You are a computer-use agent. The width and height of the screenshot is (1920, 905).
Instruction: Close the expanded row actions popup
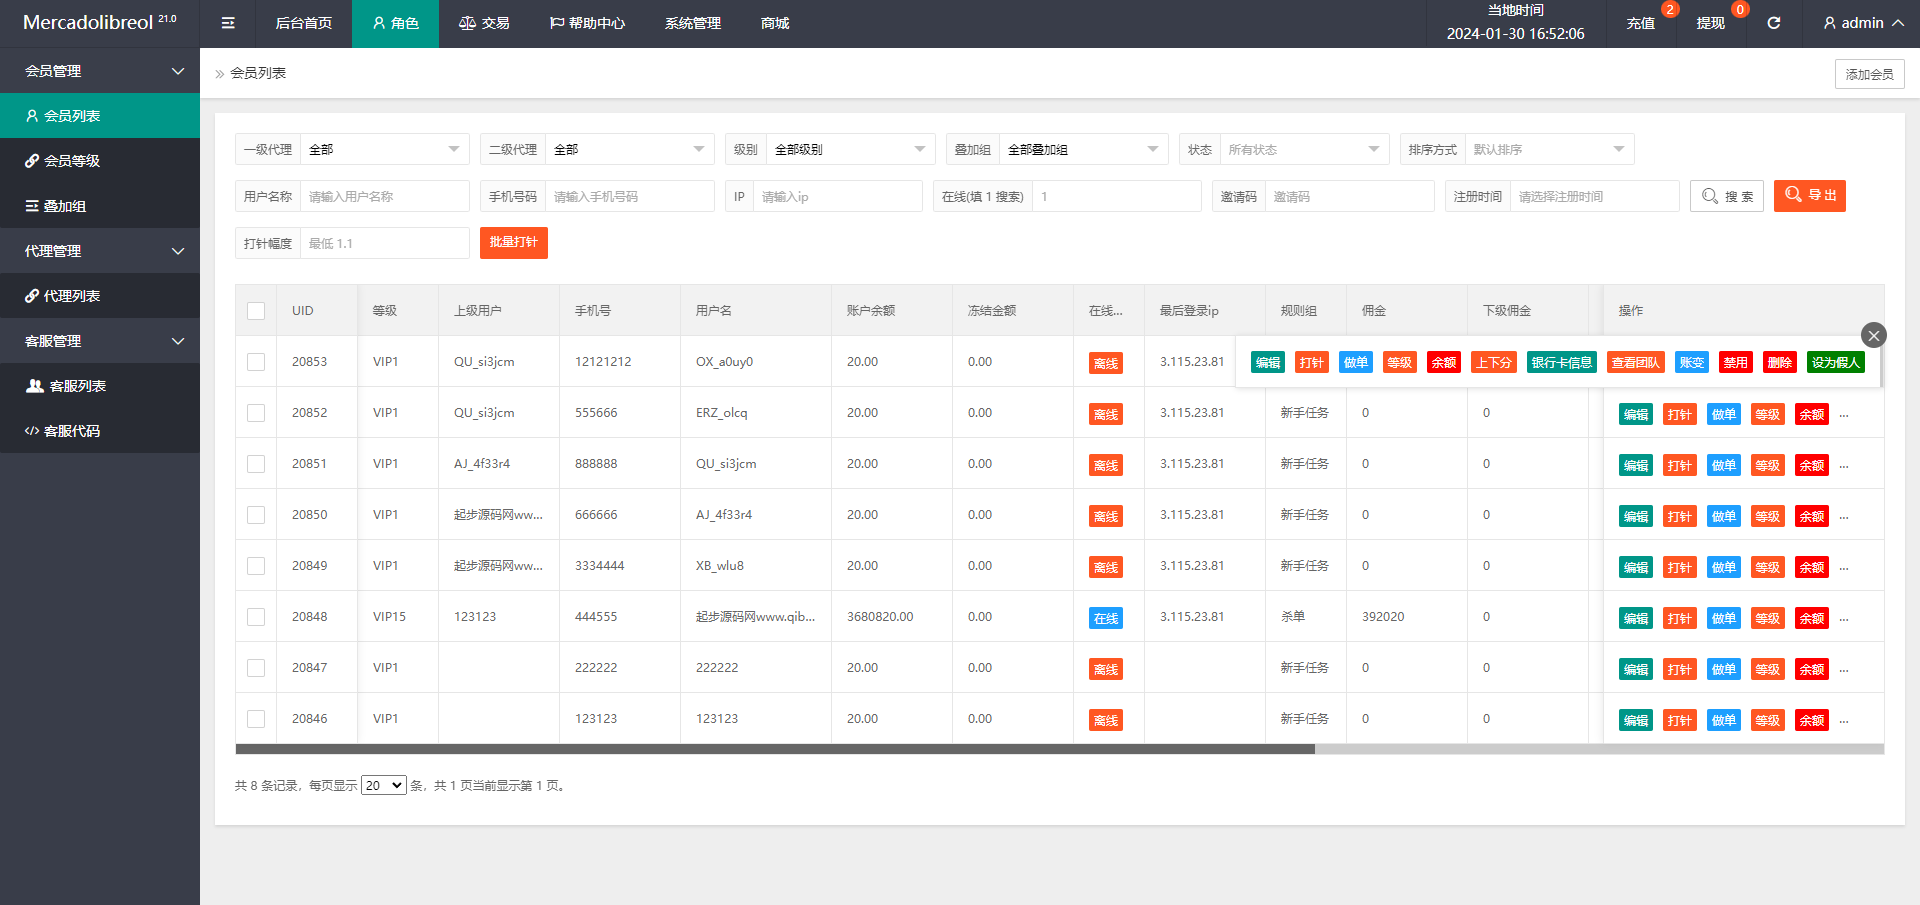1873,335
